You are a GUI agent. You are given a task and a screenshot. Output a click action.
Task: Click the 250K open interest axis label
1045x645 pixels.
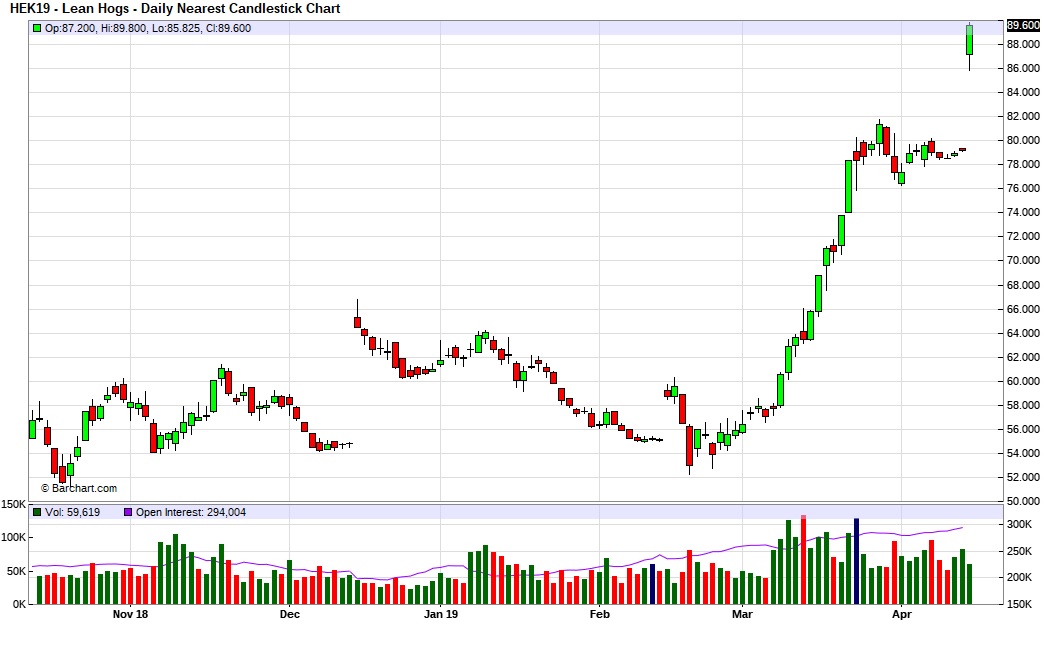(x=1019, y=551)
